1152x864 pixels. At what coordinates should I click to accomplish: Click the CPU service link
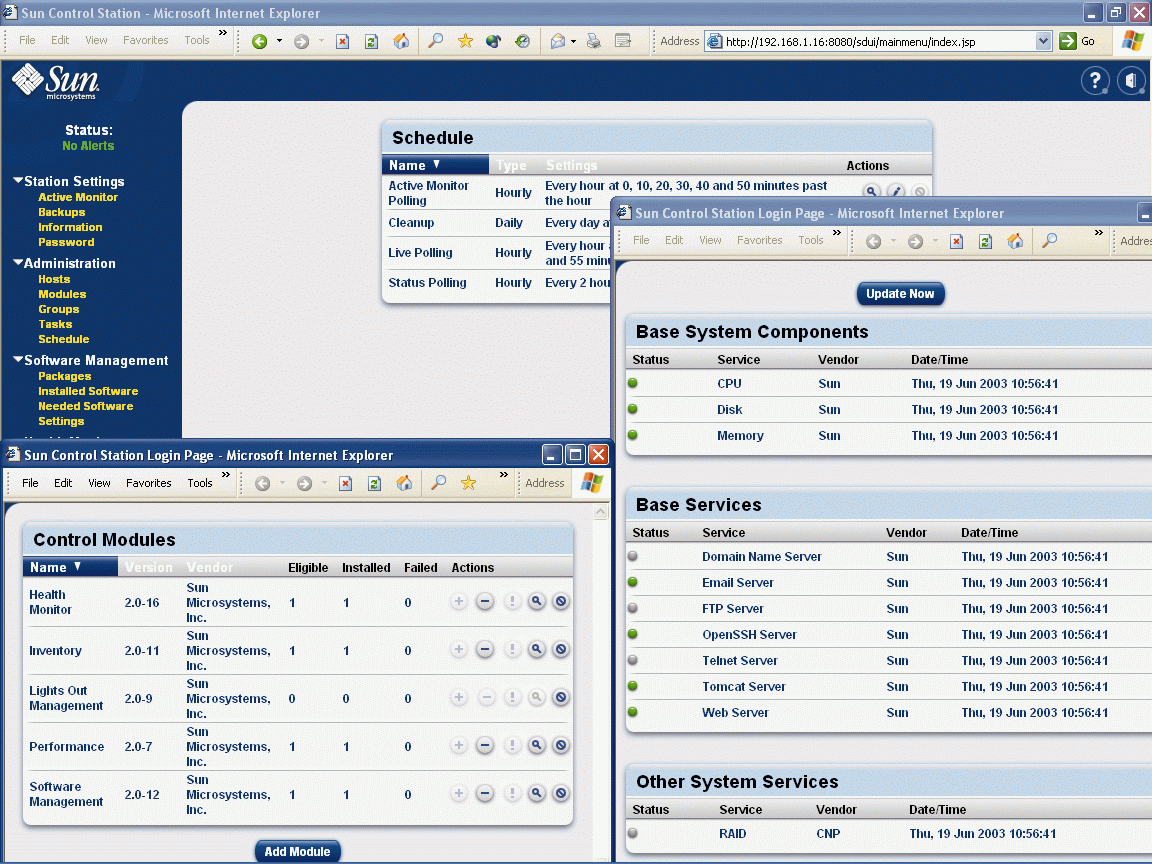pos(730,384)
